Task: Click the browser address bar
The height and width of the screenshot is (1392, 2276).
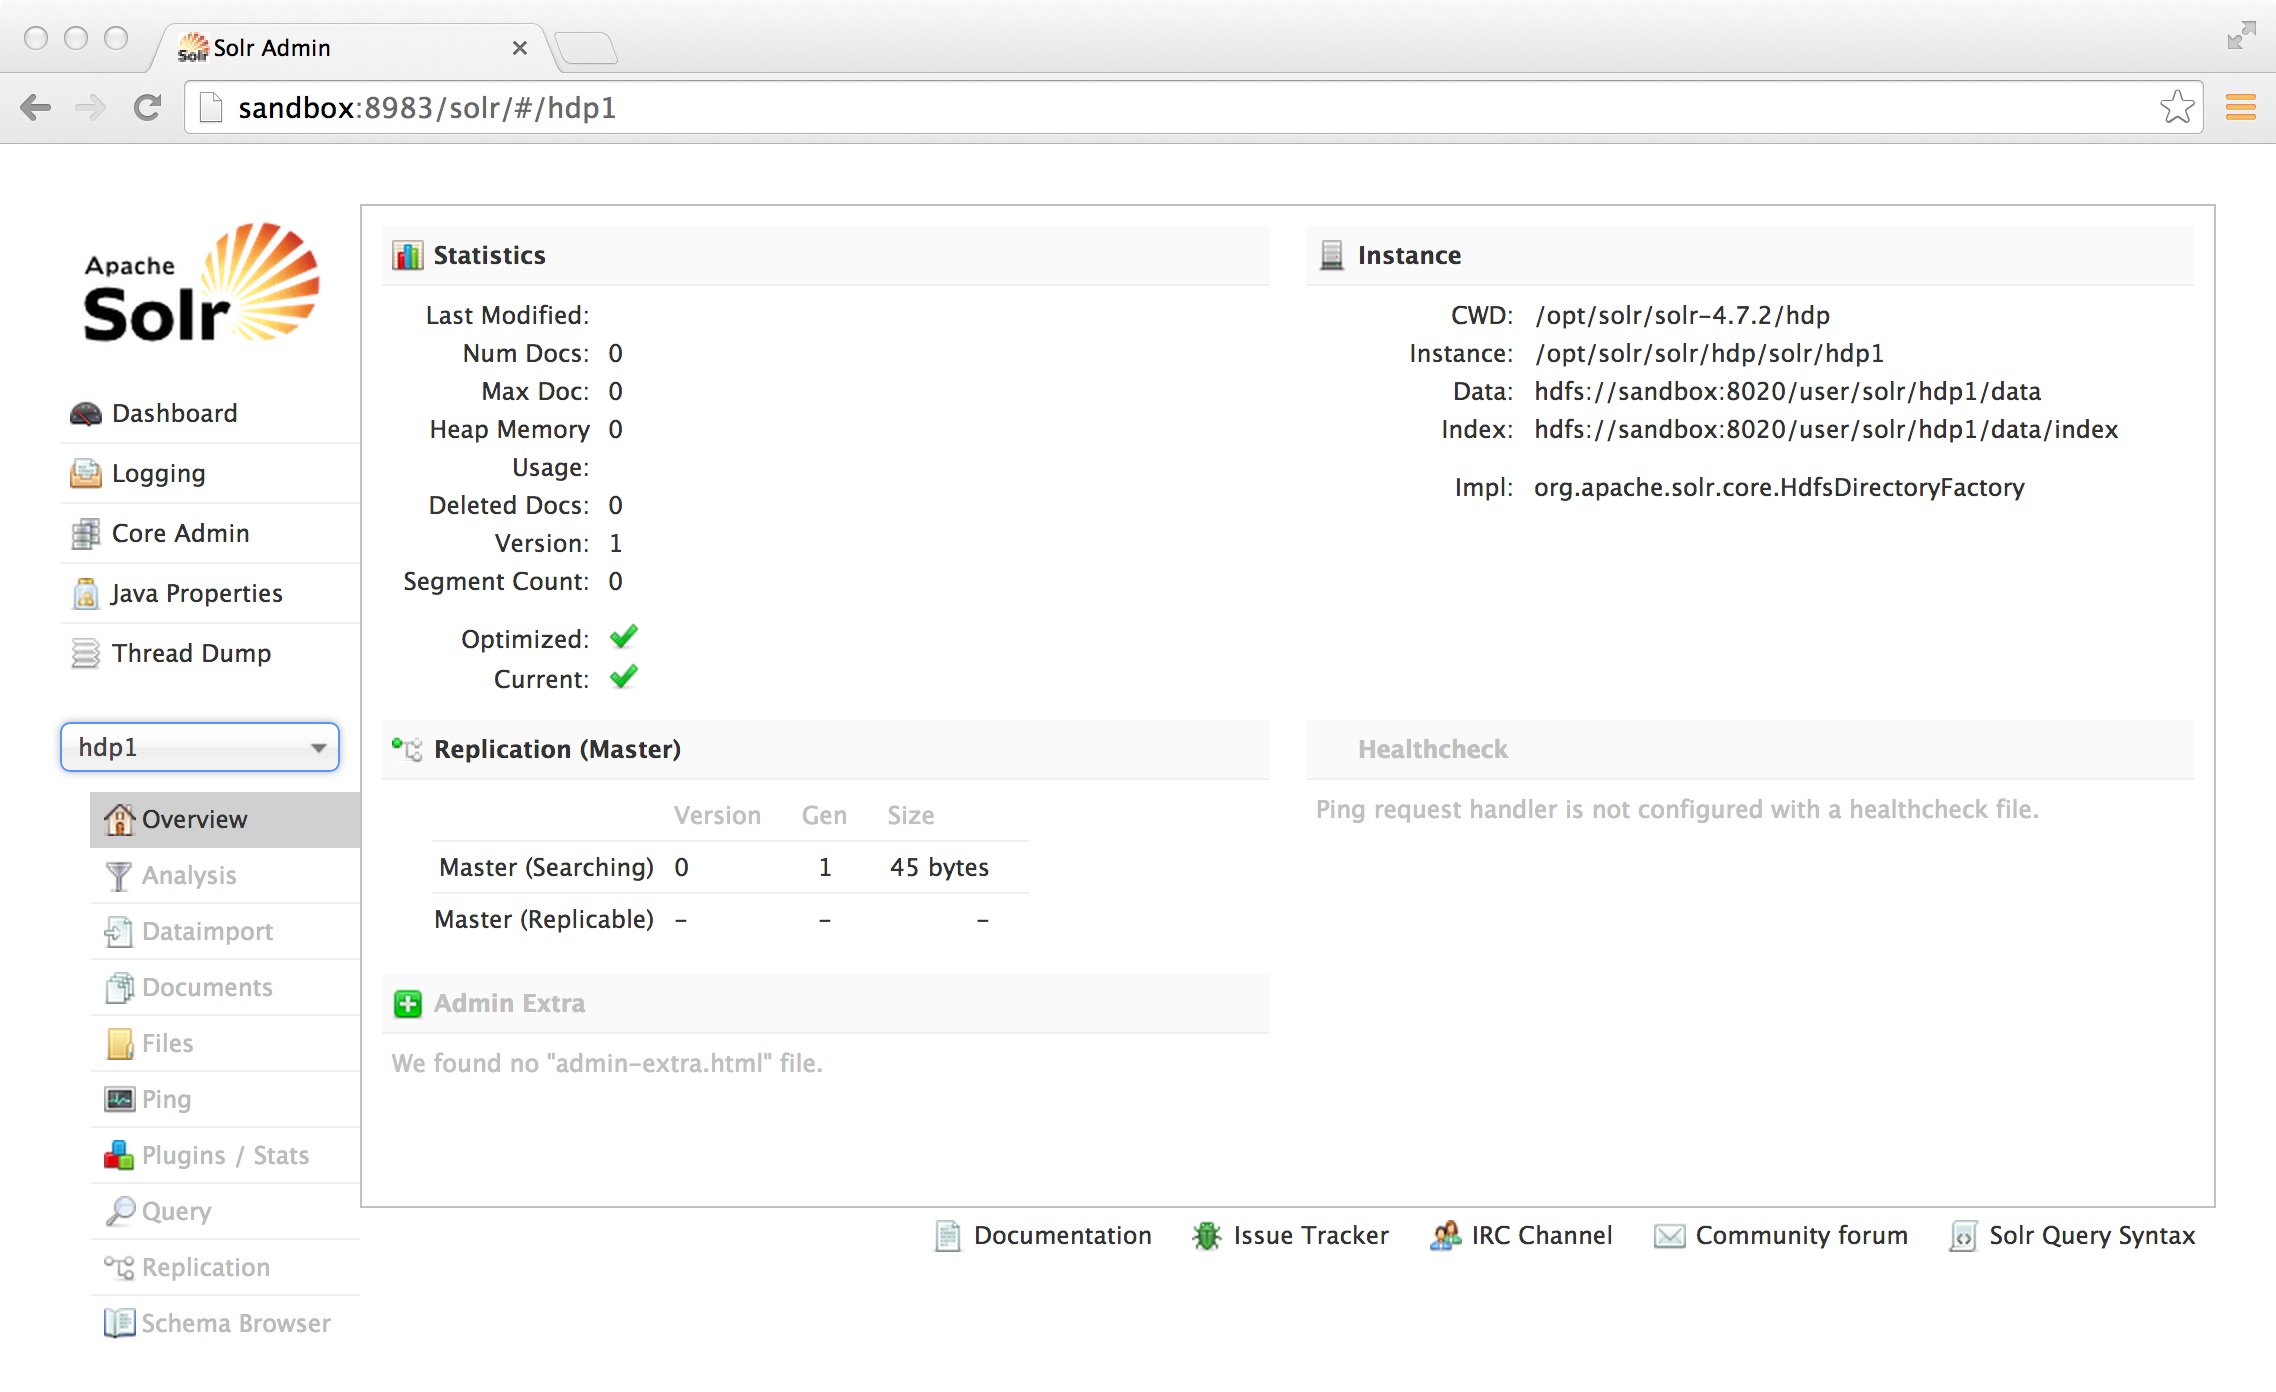Action: [1180, 108]
